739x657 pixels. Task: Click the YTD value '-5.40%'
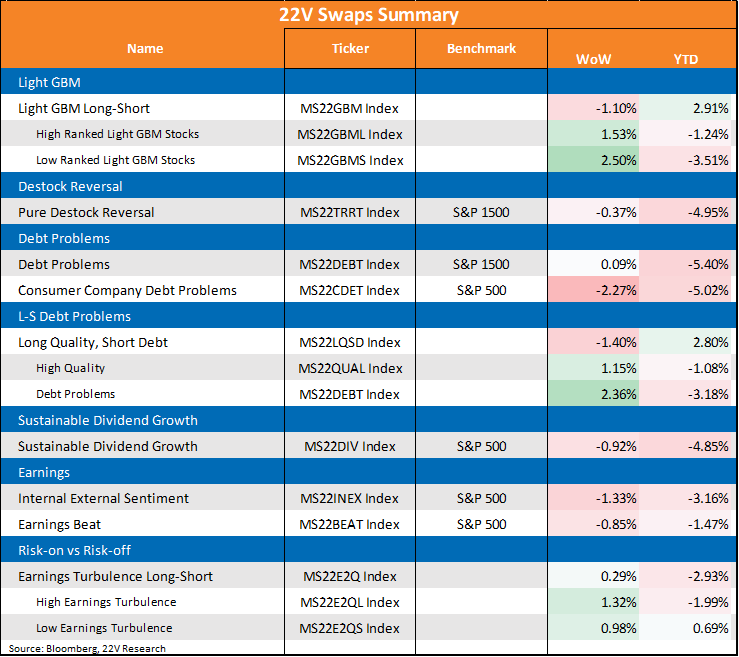click(708, 264)
